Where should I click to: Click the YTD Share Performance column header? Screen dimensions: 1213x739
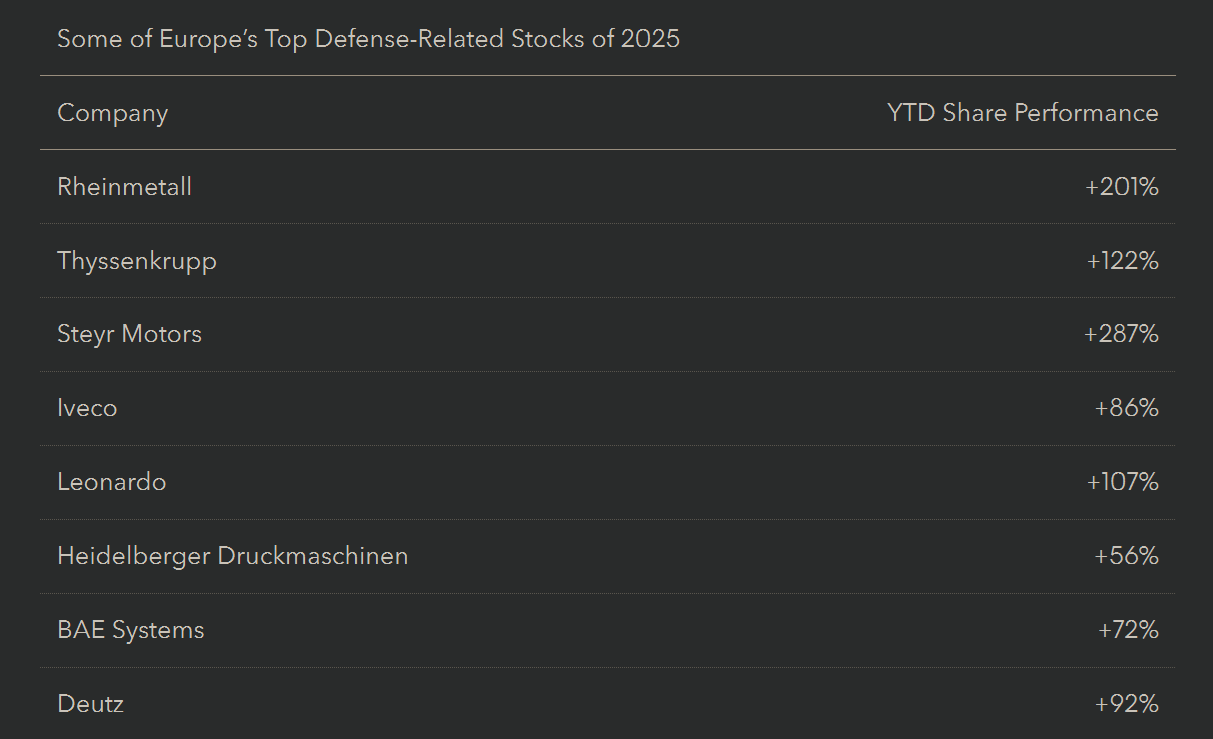click(1022, 113)
